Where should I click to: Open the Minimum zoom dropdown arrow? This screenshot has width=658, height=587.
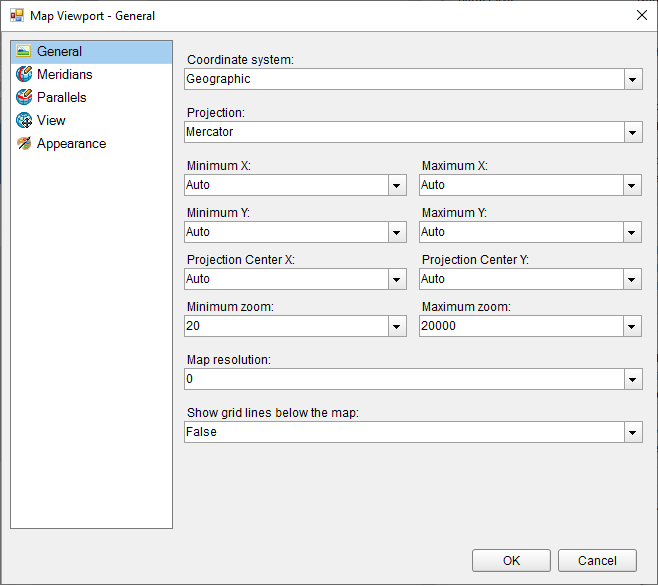coord(397,326)
